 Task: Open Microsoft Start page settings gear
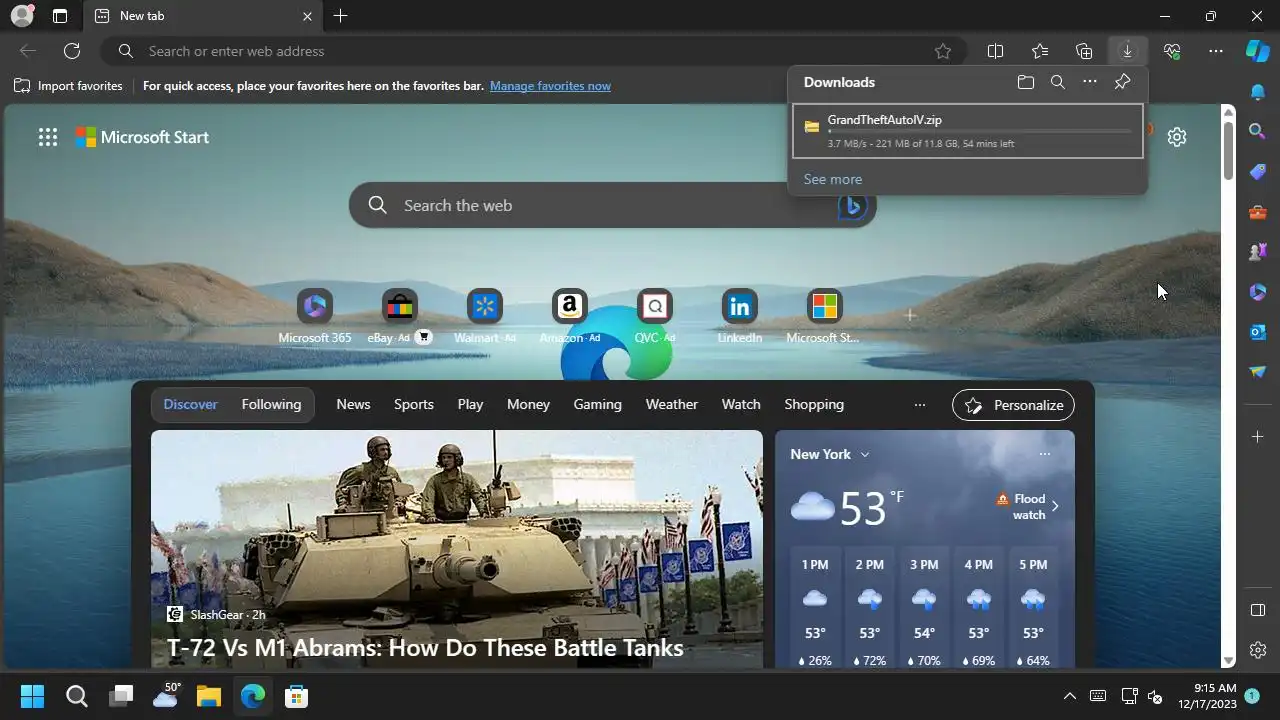(1177, 137)
